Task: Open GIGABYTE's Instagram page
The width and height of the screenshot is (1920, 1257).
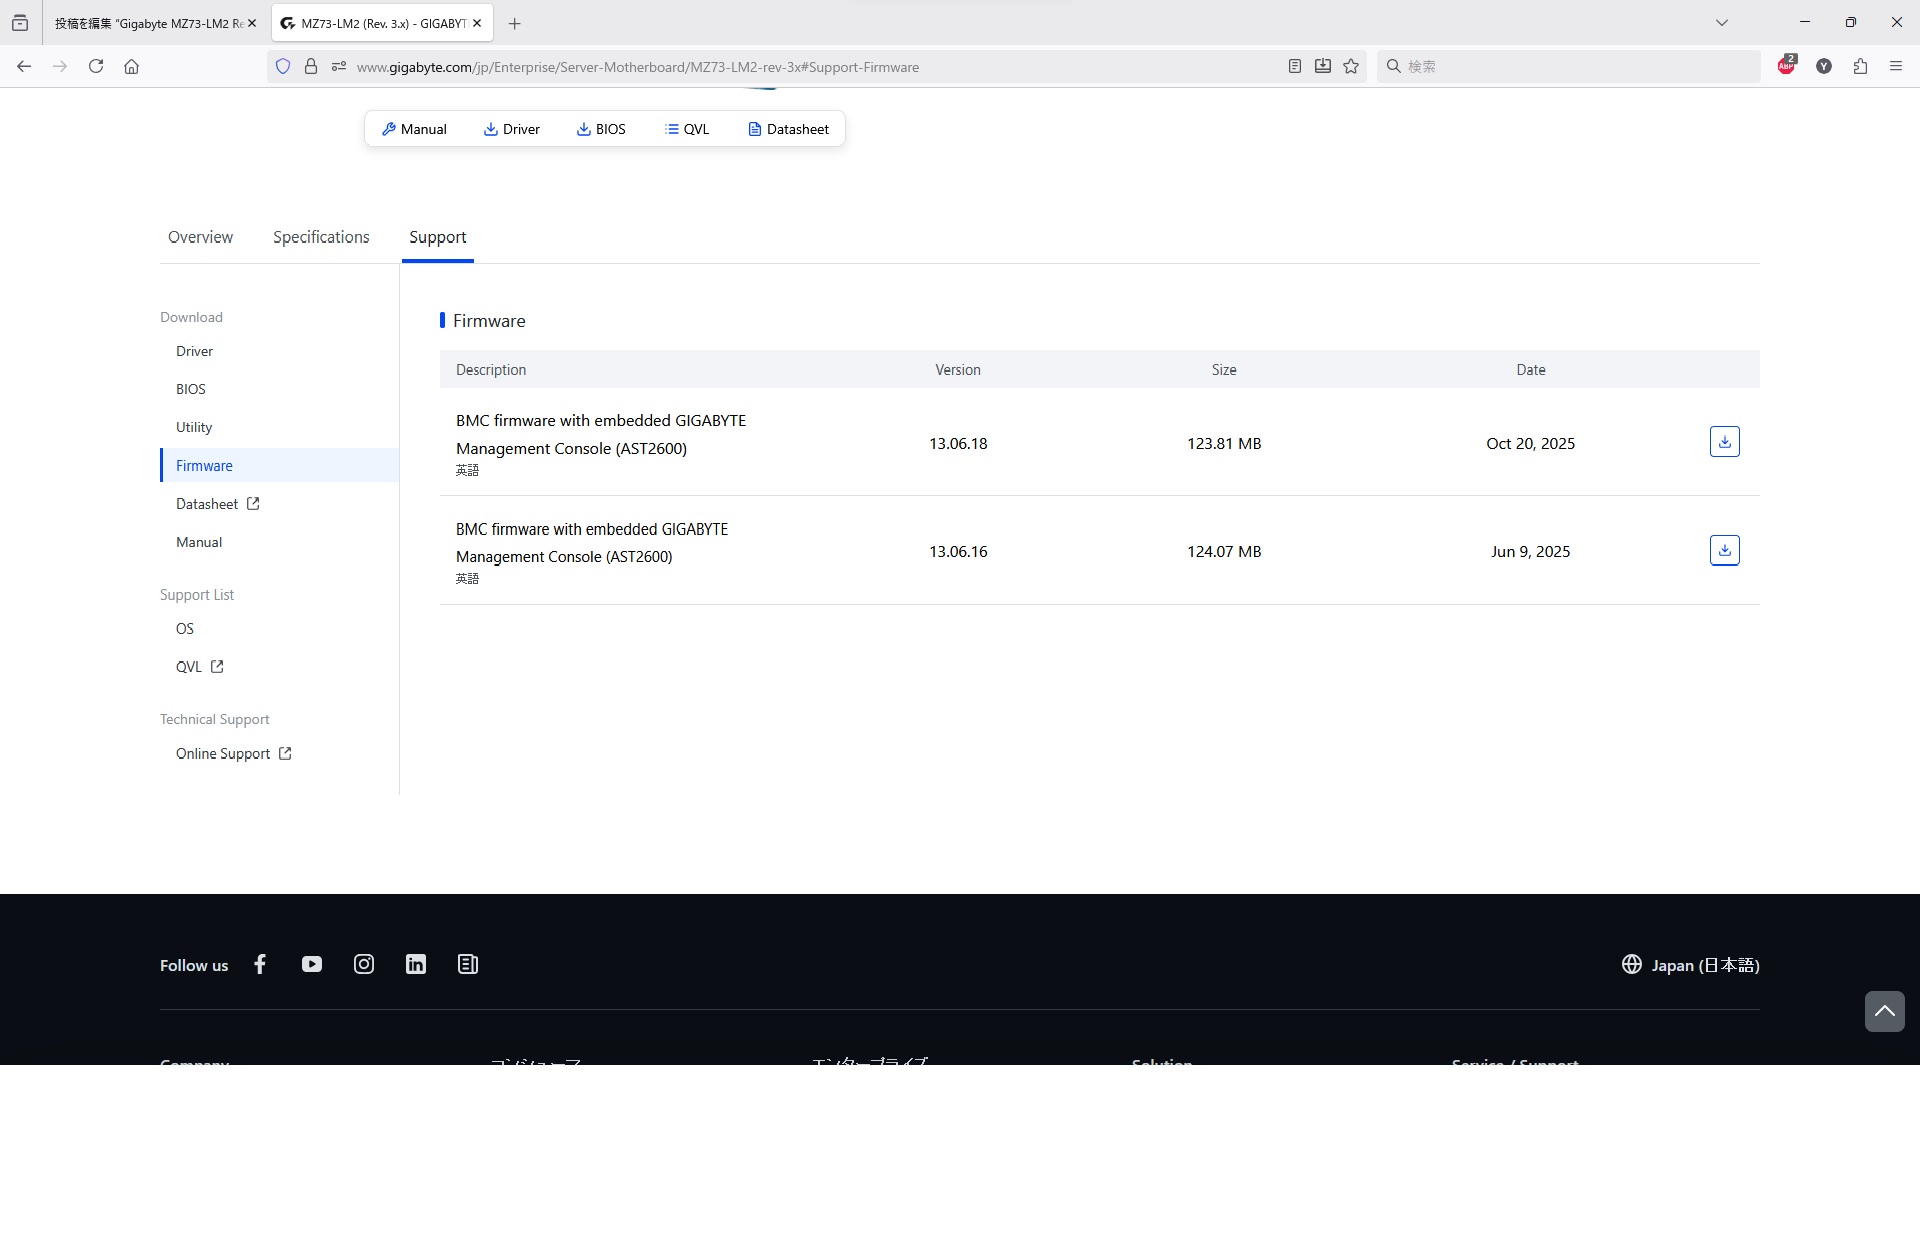Action: coord(364,964)
